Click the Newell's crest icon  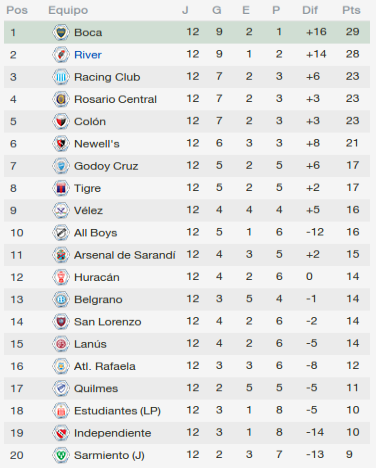(61, 144)
